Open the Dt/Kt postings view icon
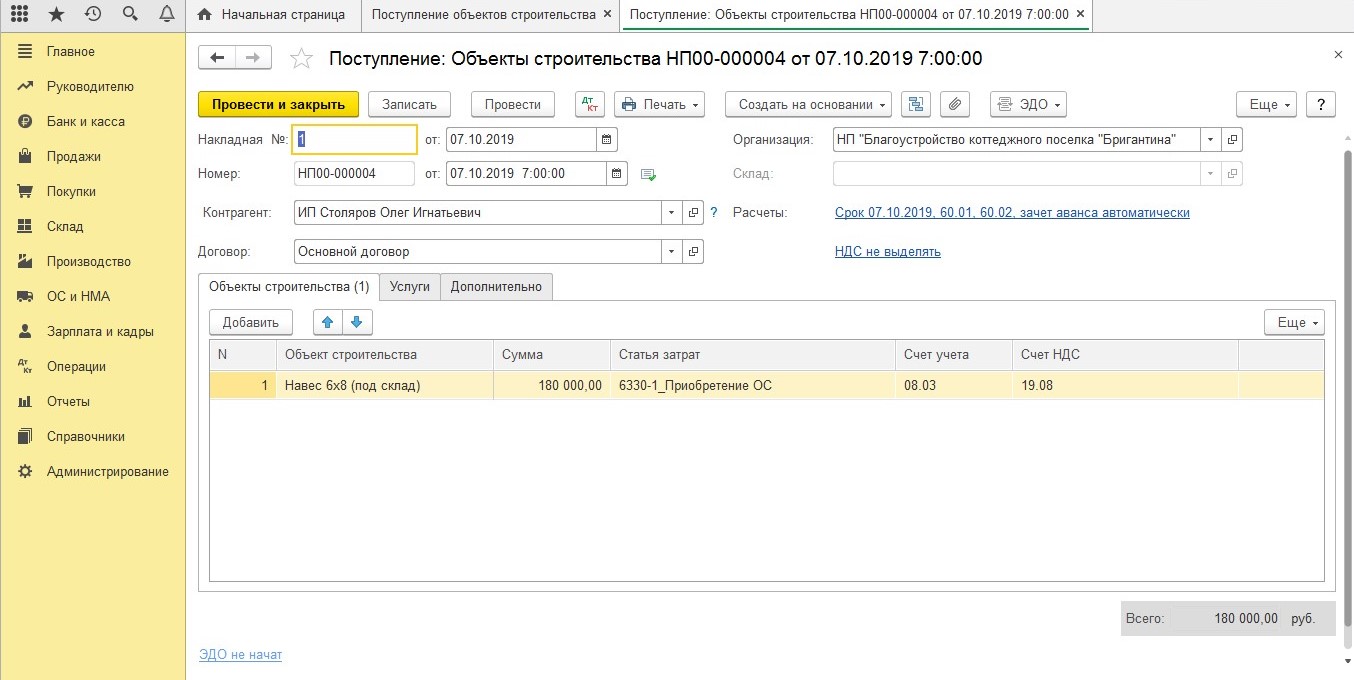The image size is (1354, 680). [590, 105]
